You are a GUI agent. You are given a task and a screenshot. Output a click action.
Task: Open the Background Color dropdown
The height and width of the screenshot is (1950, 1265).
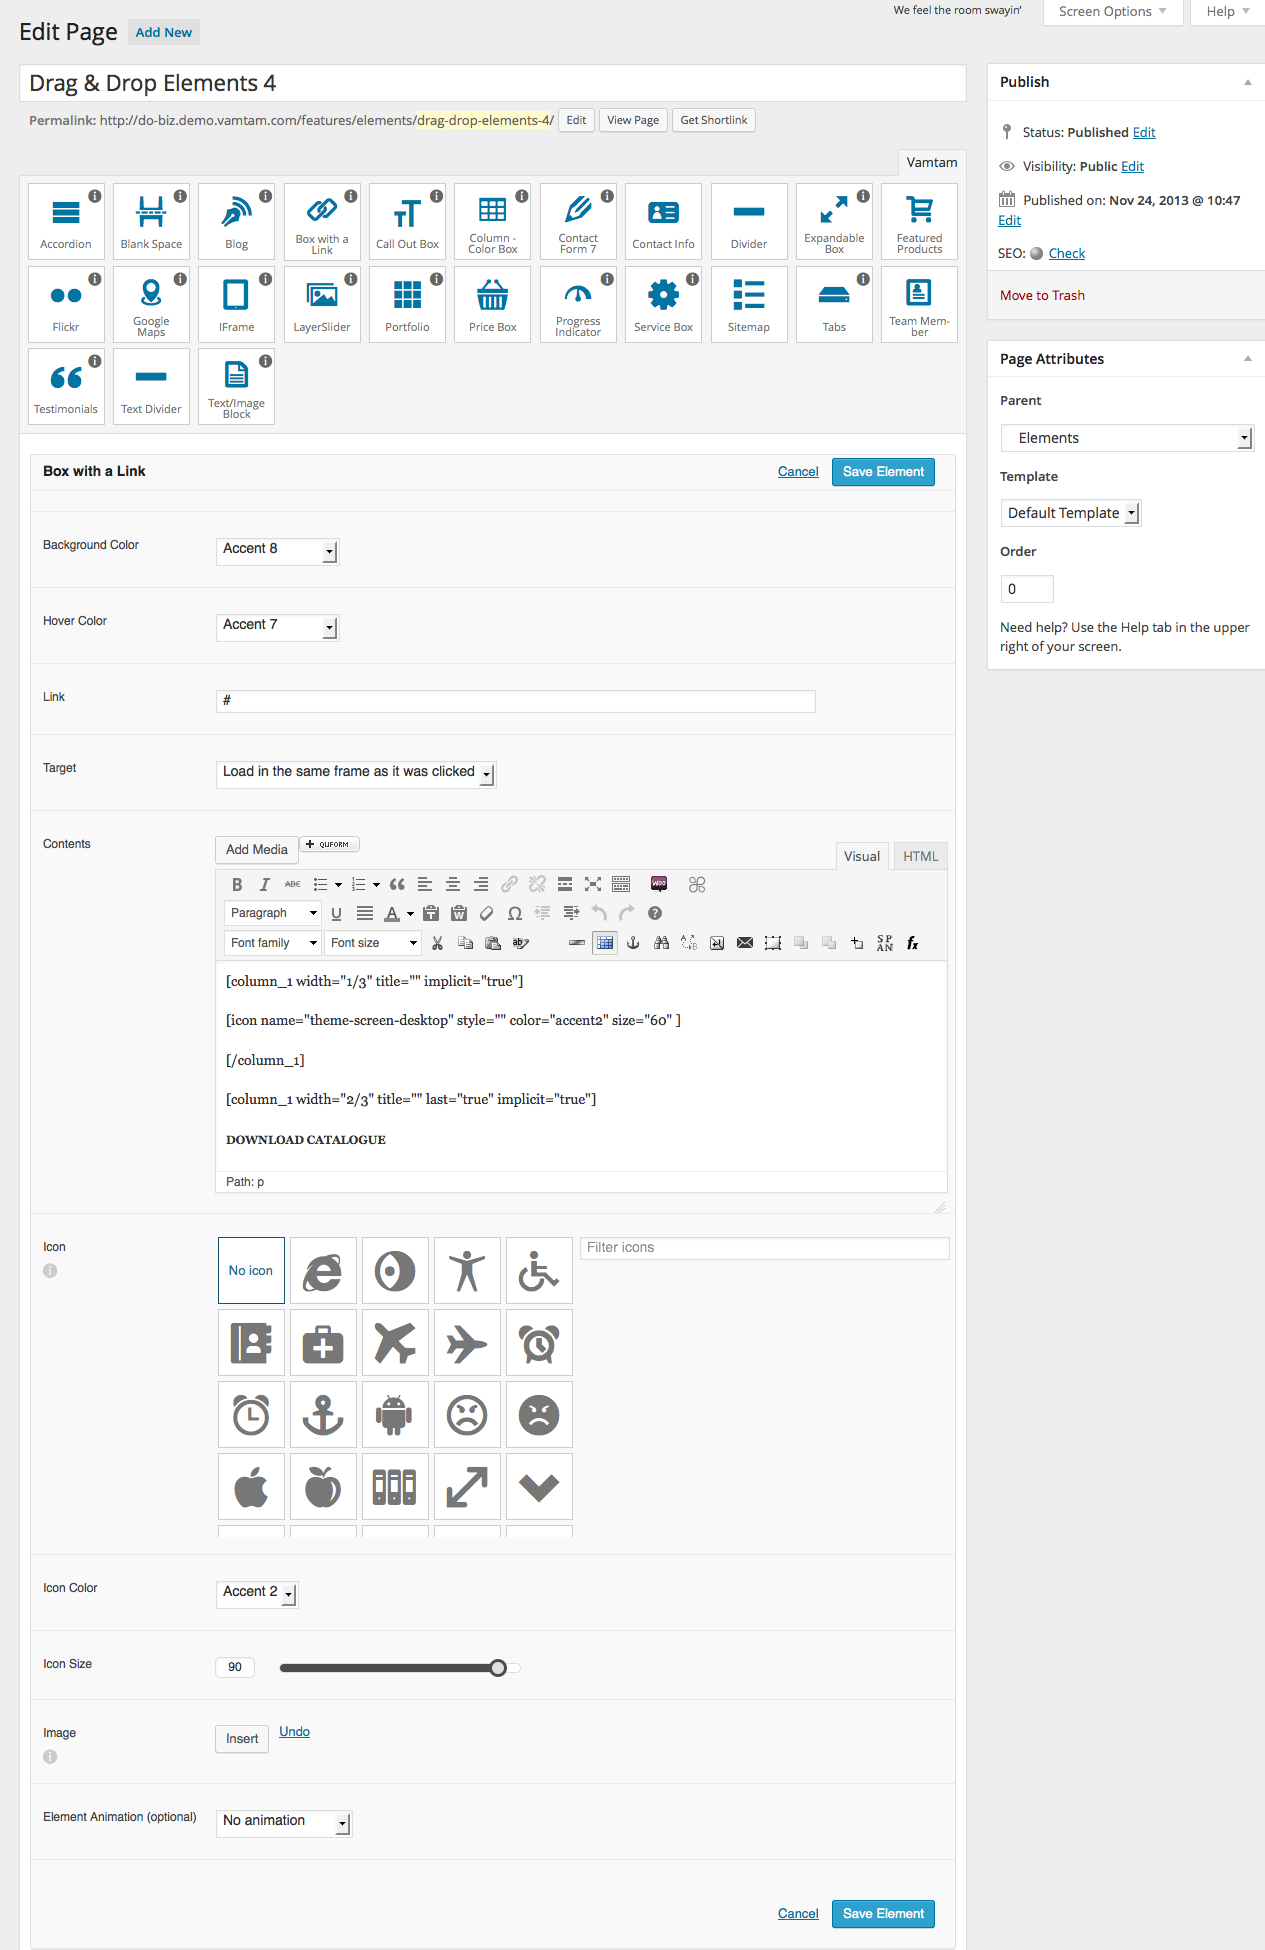[x=278, y=551]
